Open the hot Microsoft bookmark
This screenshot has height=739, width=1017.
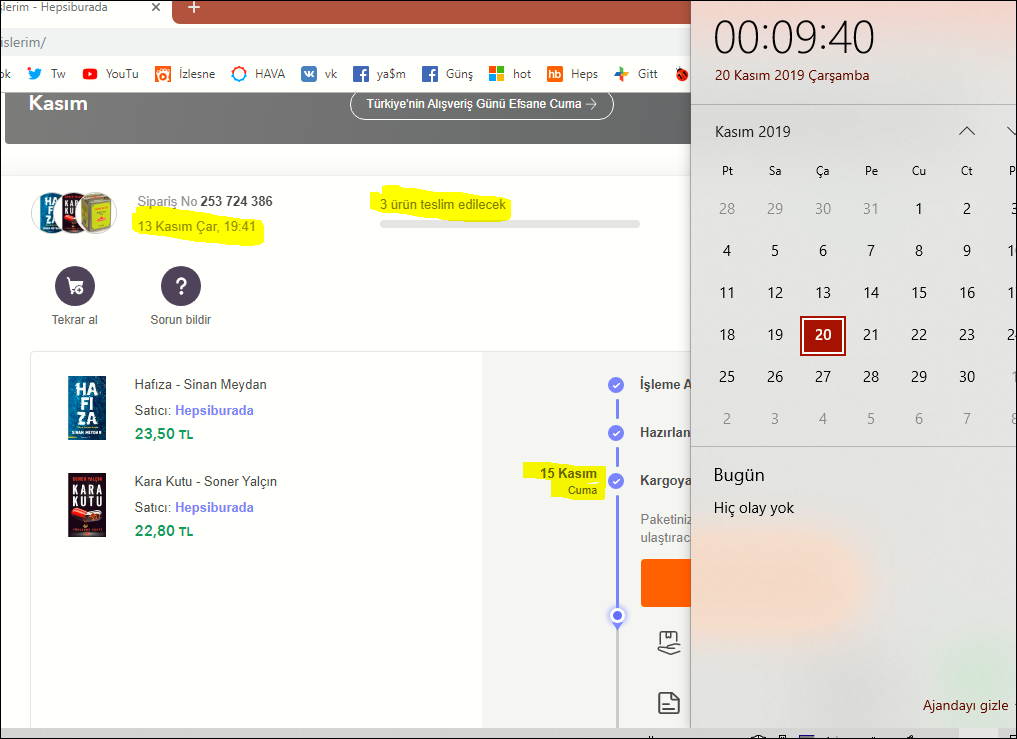click(x=510, y=74)
